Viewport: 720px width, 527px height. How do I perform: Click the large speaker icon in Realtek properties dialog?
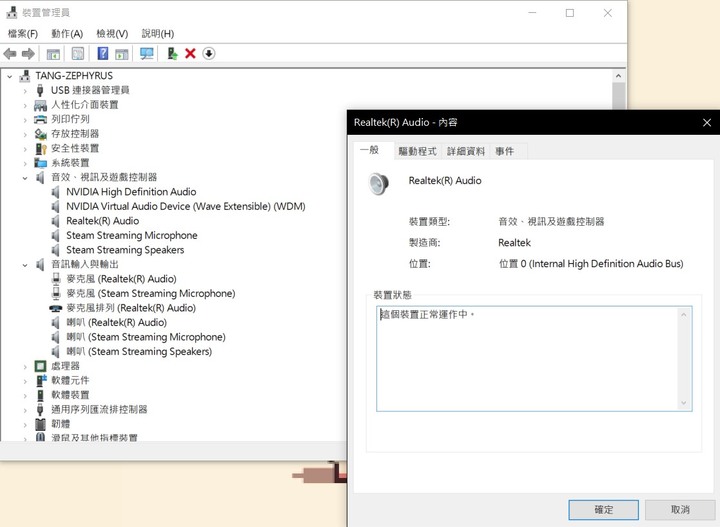(x=378, y=184)
